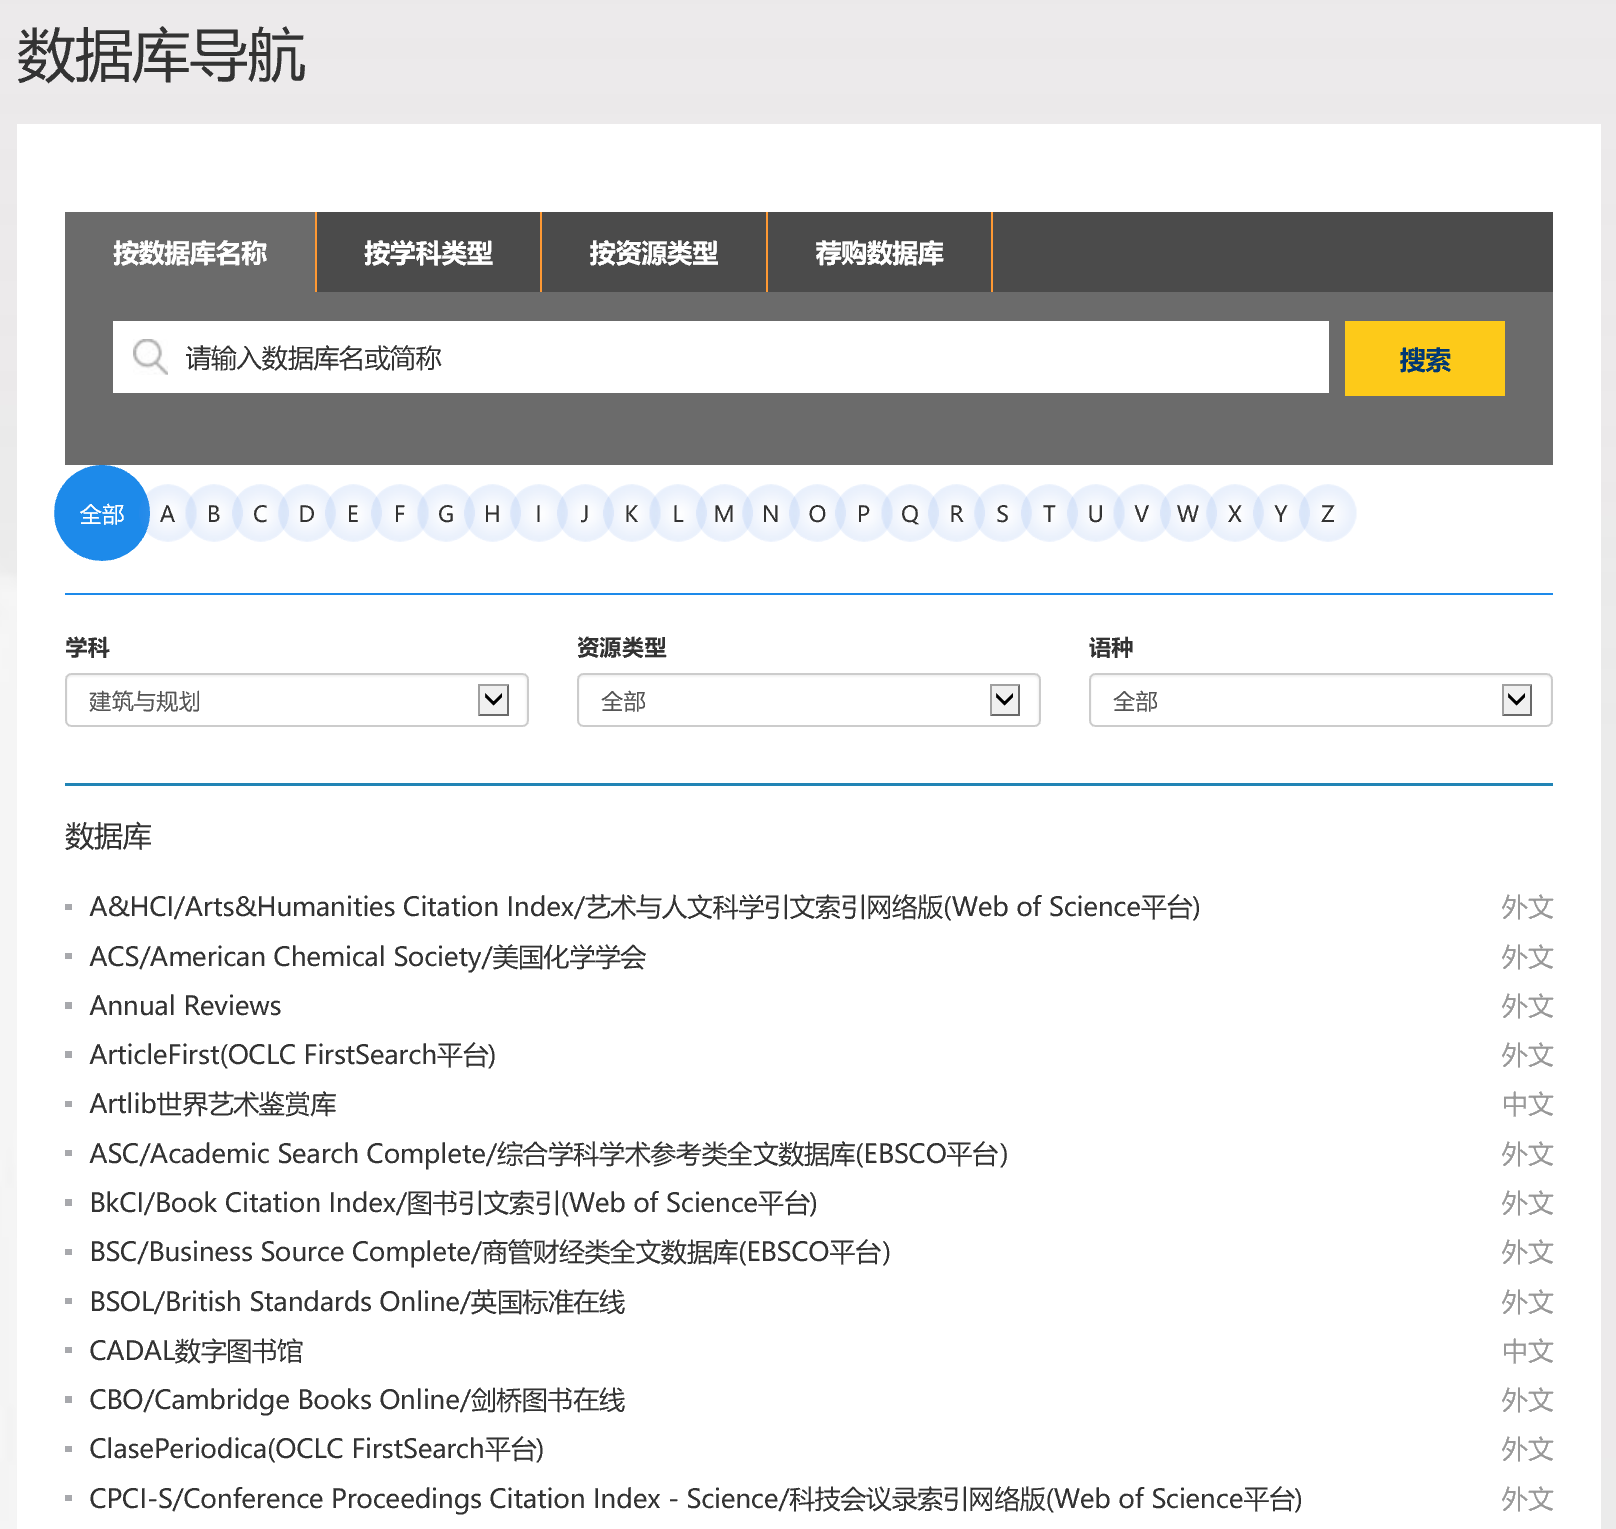Filter databases by letter C
The image size is (1616, 1529).
coord(260,514)
